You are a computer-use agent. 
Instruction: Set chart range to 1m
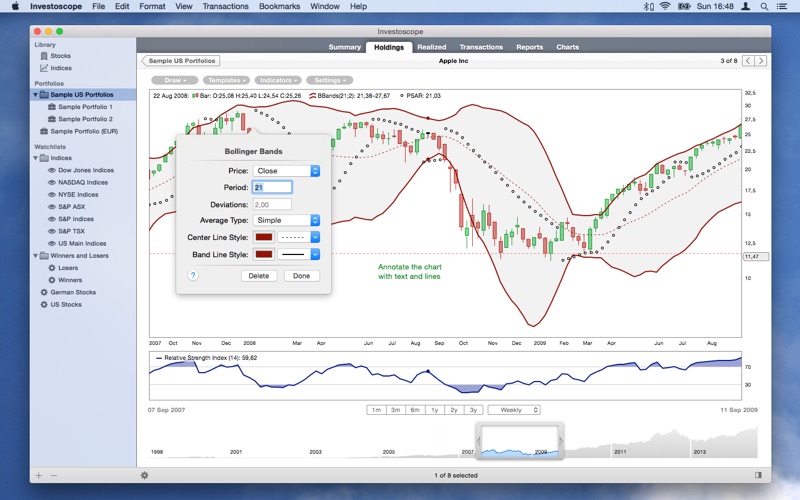(x=376, y=410)
